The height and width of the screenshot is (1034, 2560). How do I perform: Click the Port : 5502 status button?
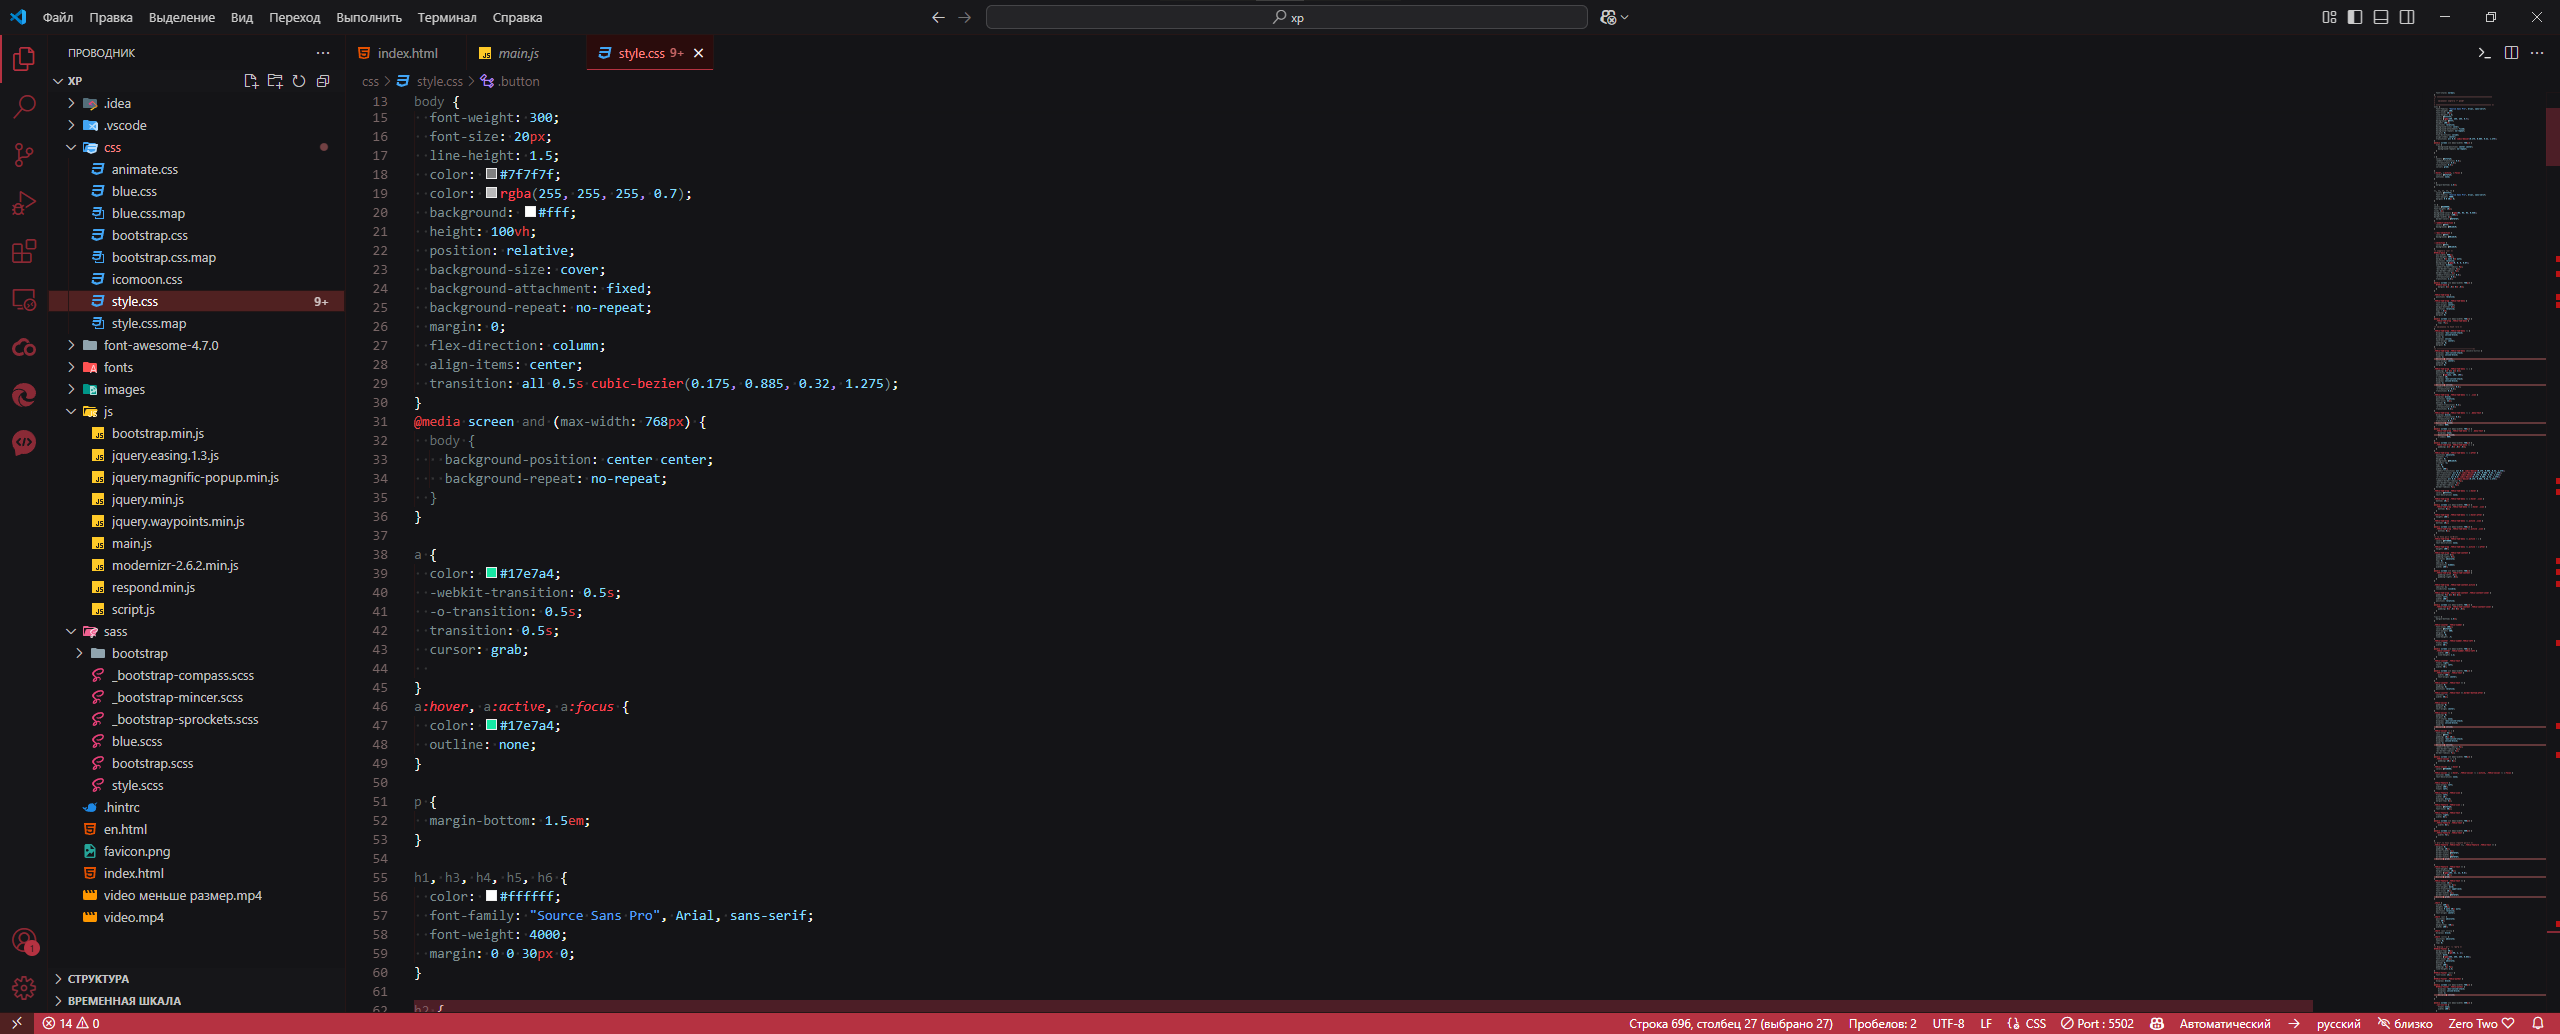click(x=2097, y=1023)
